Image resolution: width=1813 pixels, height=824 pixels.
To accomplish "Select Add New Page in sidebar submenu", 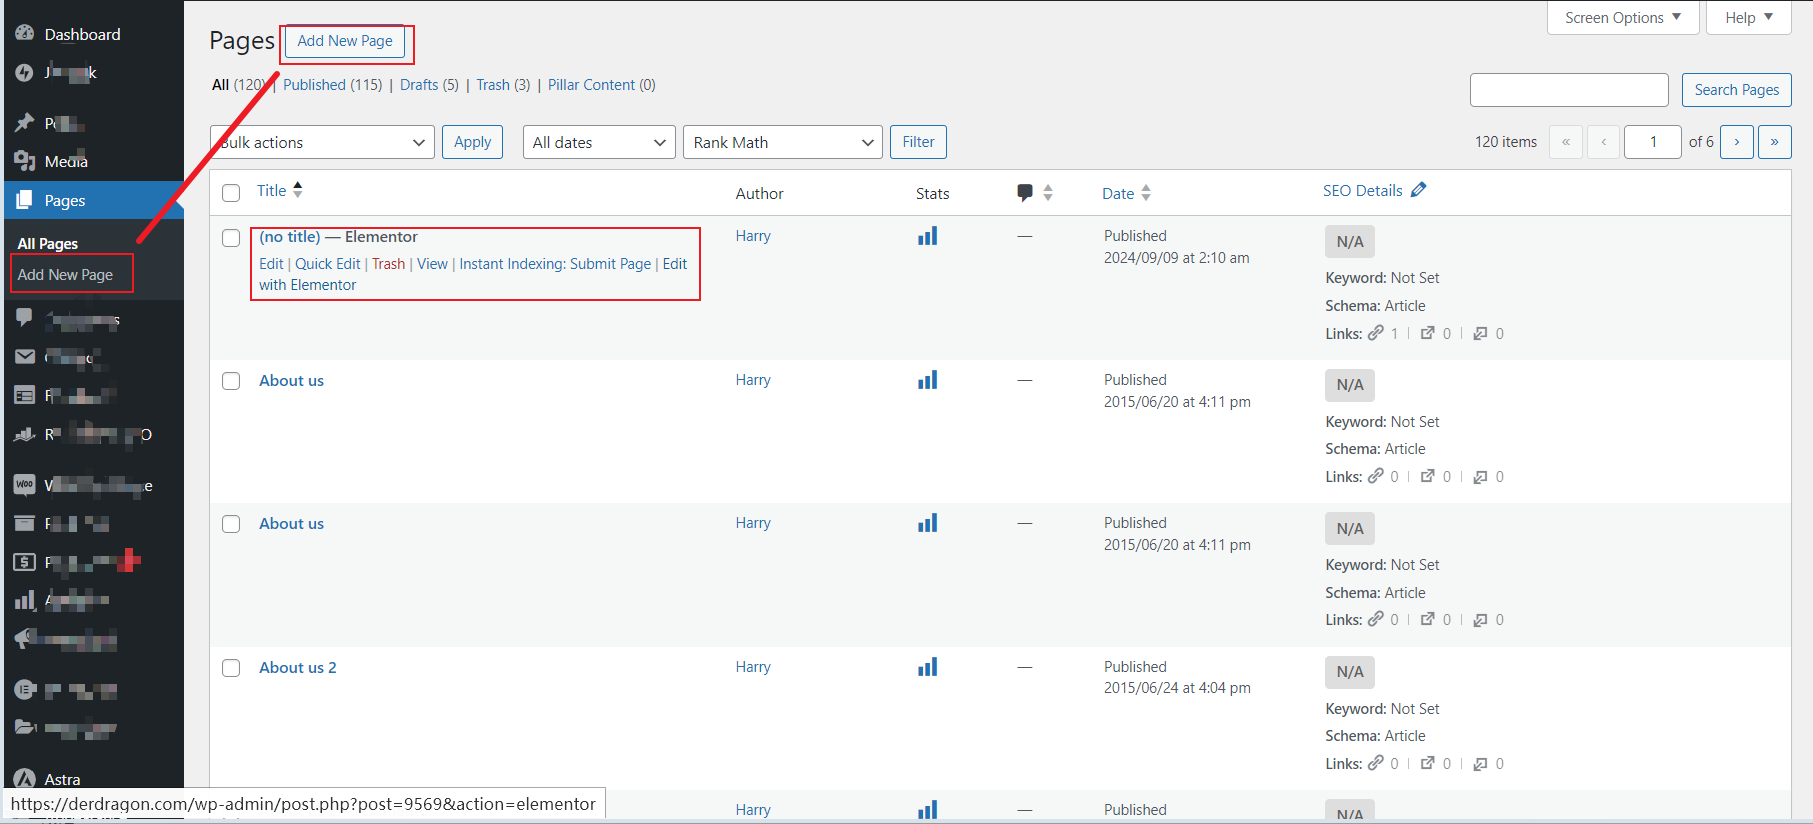I will pos(65,274).
